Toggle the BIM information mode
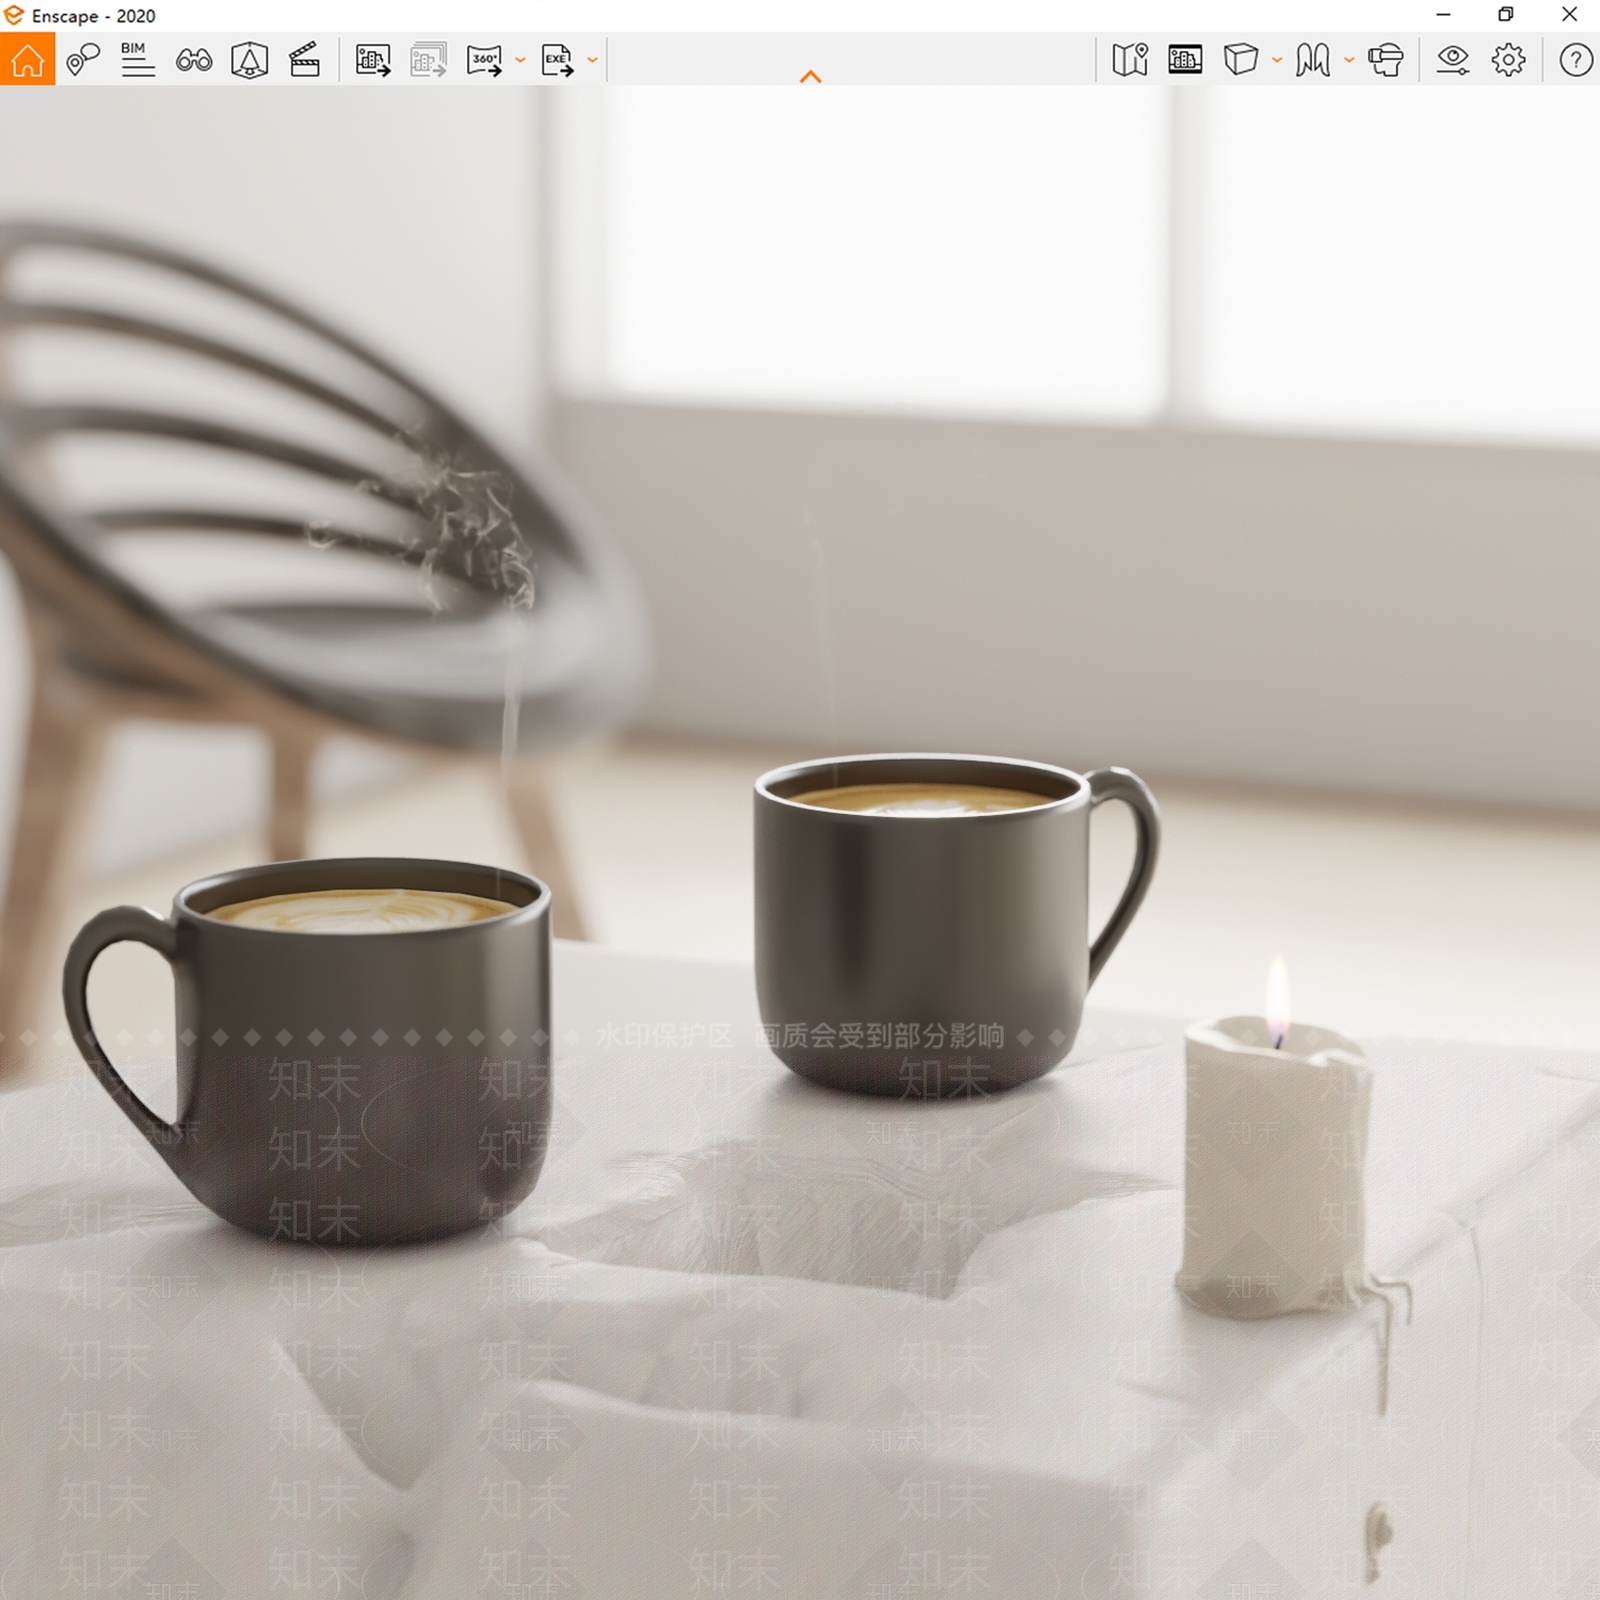1600x1600 pixels. (138, 60)
